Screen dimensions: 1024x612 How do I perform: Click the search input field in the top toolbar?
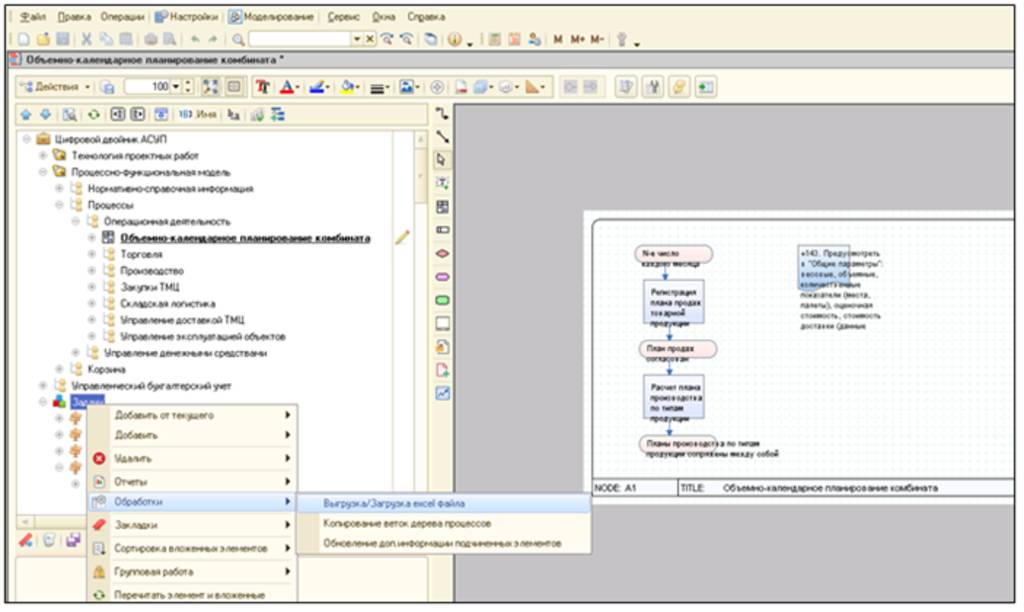click(x=300, y=39)
